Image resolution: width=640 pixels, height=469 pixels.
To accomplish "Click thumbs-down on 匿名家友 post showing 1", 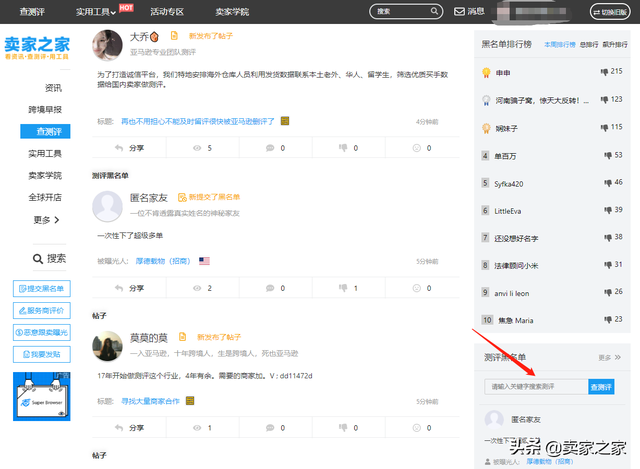I will 343,288.
